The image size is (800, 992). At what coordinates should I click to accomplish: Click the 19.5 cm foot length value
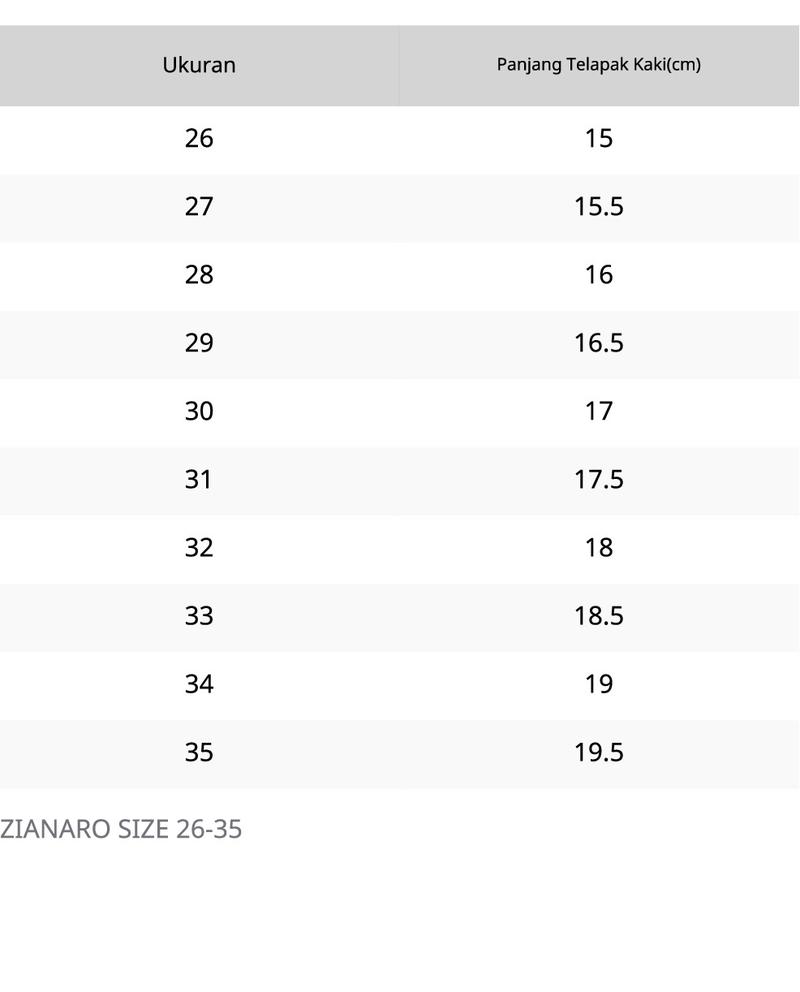pyautogui.click(x=599, y=753)
